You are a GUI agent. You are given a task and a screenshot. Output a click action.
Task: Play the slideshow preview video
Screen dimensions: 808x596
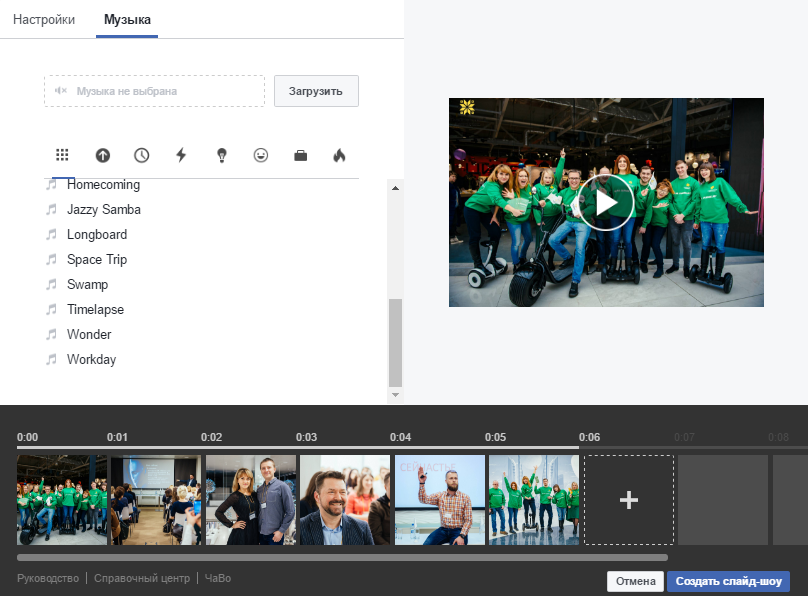(x=606, y=202)
